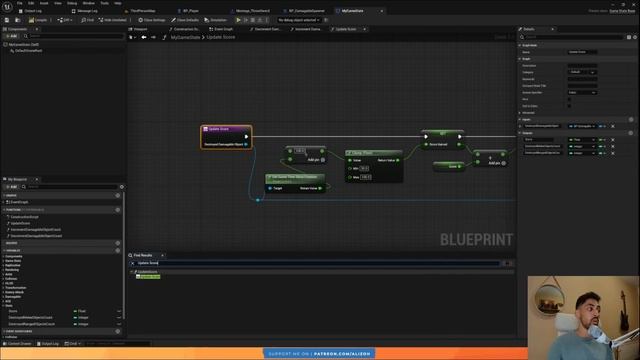Click the Unreal Engine logo
This screenshot has width=640, height=360.
pos(7,7)
